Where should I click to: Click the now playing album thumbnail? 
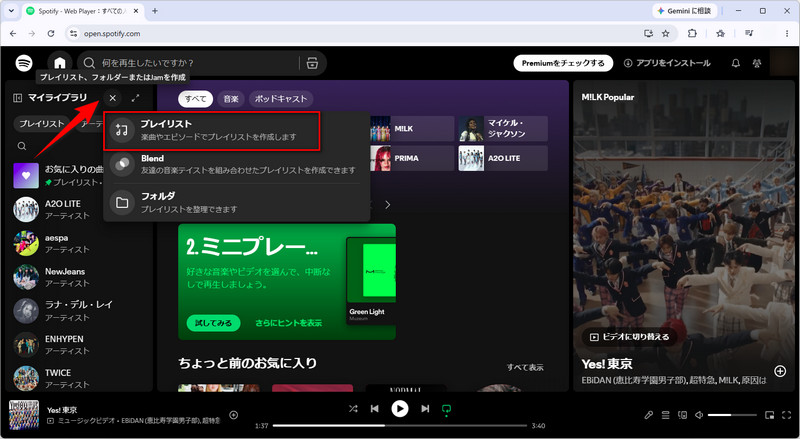[x=24, y=415]
